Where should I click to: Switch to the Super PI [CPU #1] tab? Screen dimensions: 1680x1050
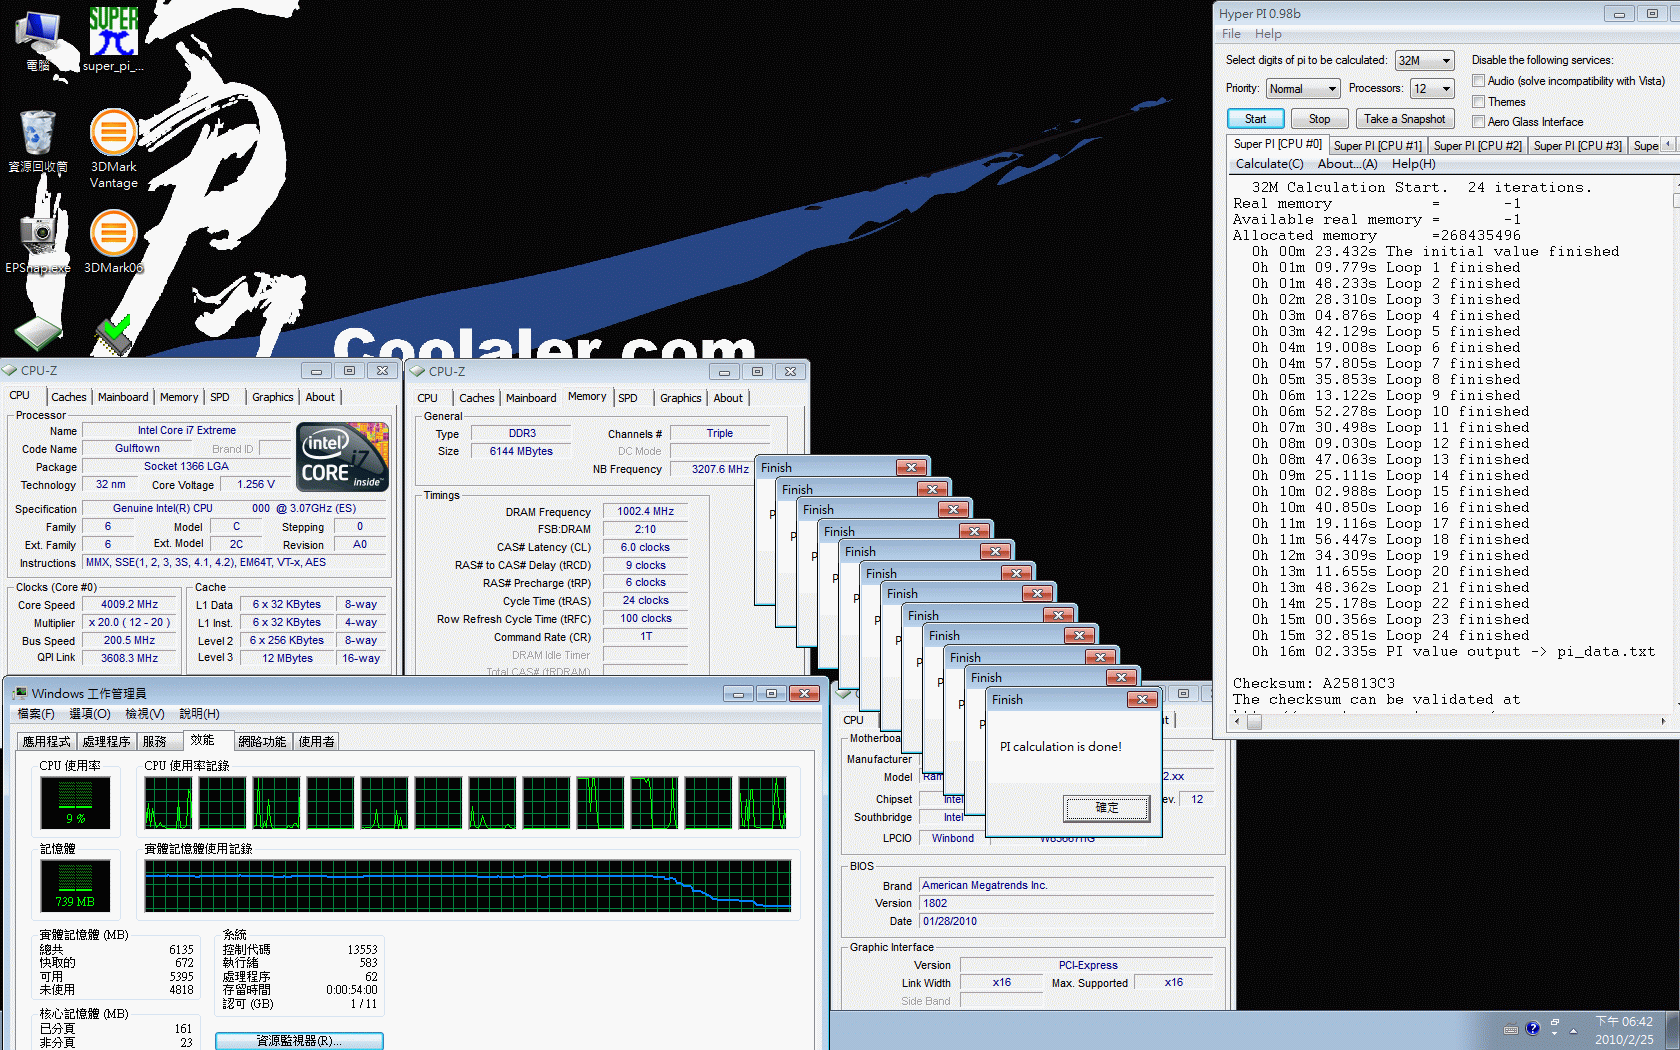point(1377,146)
